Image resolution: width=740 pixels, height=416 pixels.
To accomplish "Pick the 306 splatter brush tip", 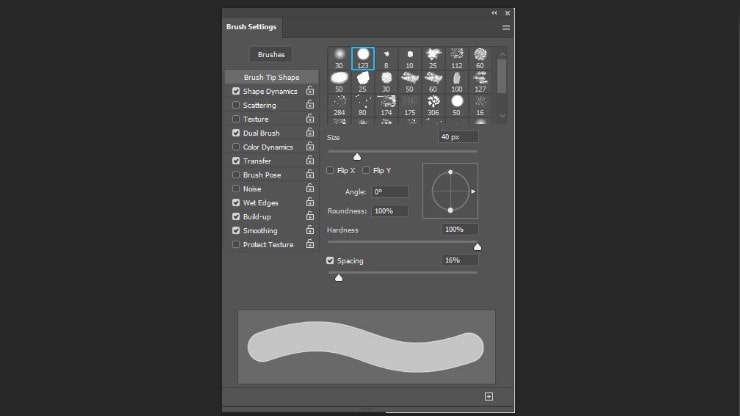I will 433,104.
